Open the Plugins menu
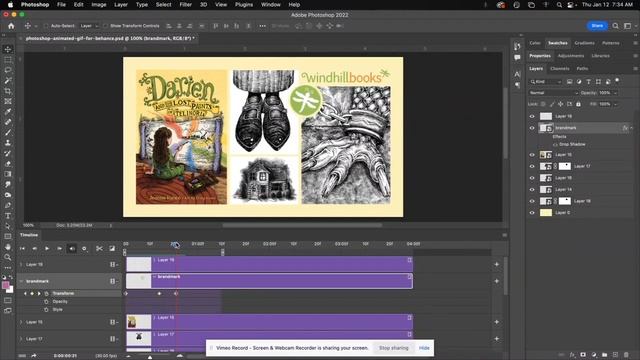Viewport: 640px width, 360px height. pyautogui.click(x=244, y=4)
